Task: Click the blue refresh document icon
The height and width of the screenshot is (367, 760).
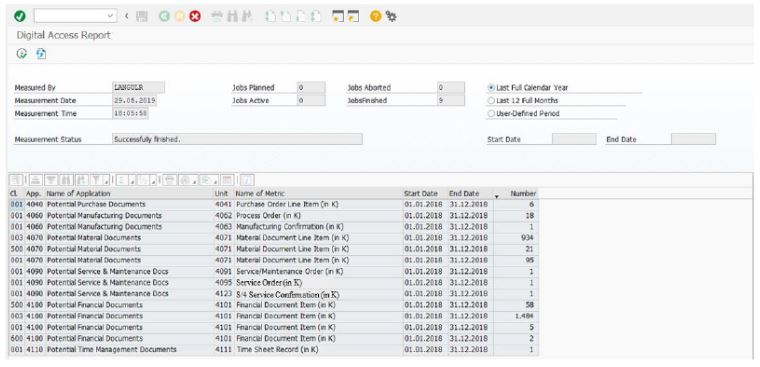Action: (41, 53)
